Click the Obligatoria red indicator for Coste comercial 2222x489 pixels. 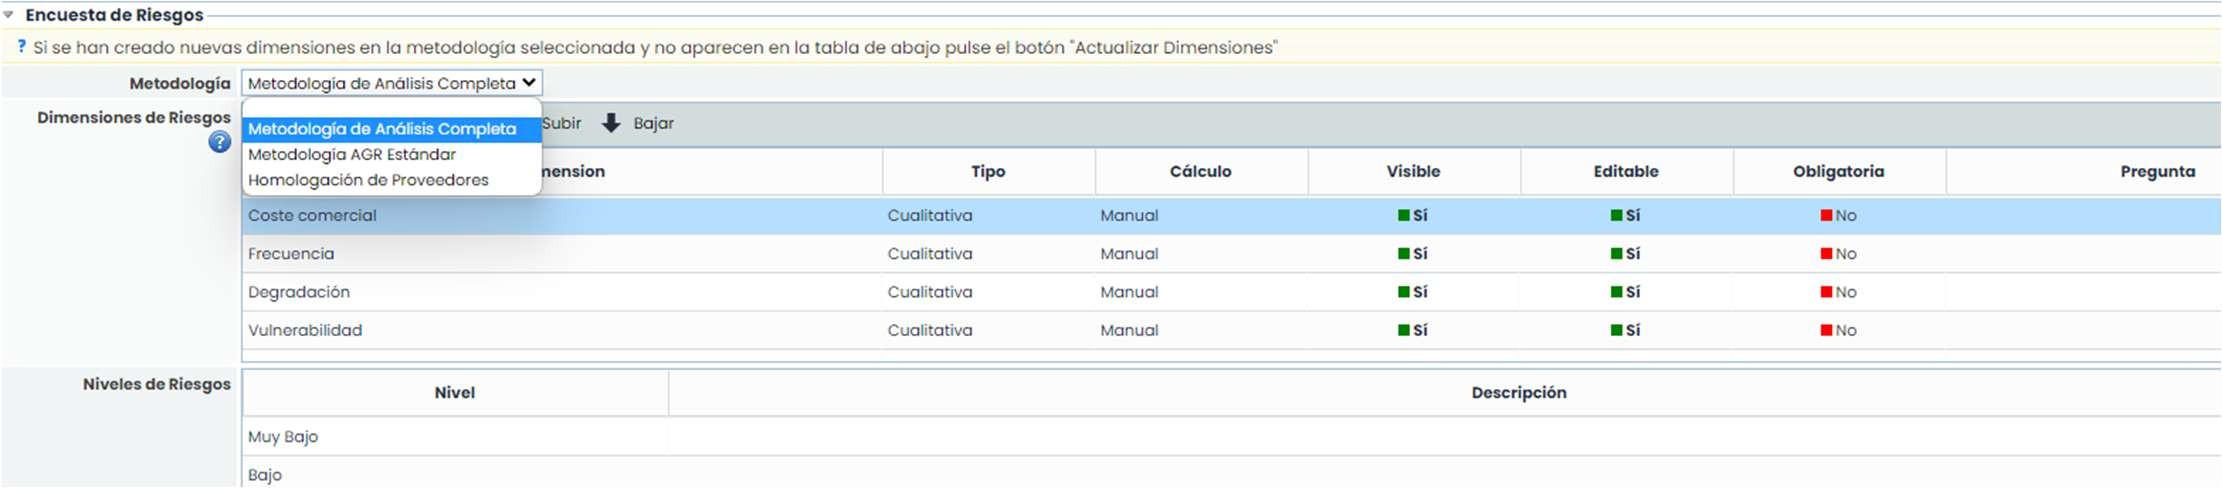[x=1826, y=215]
